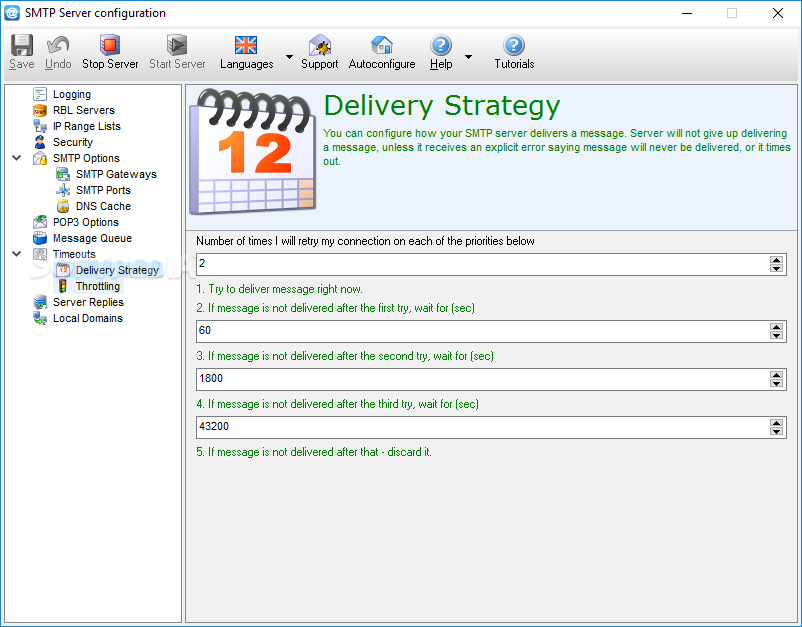Decrease the 43200 second wait value

pos(776,431)
